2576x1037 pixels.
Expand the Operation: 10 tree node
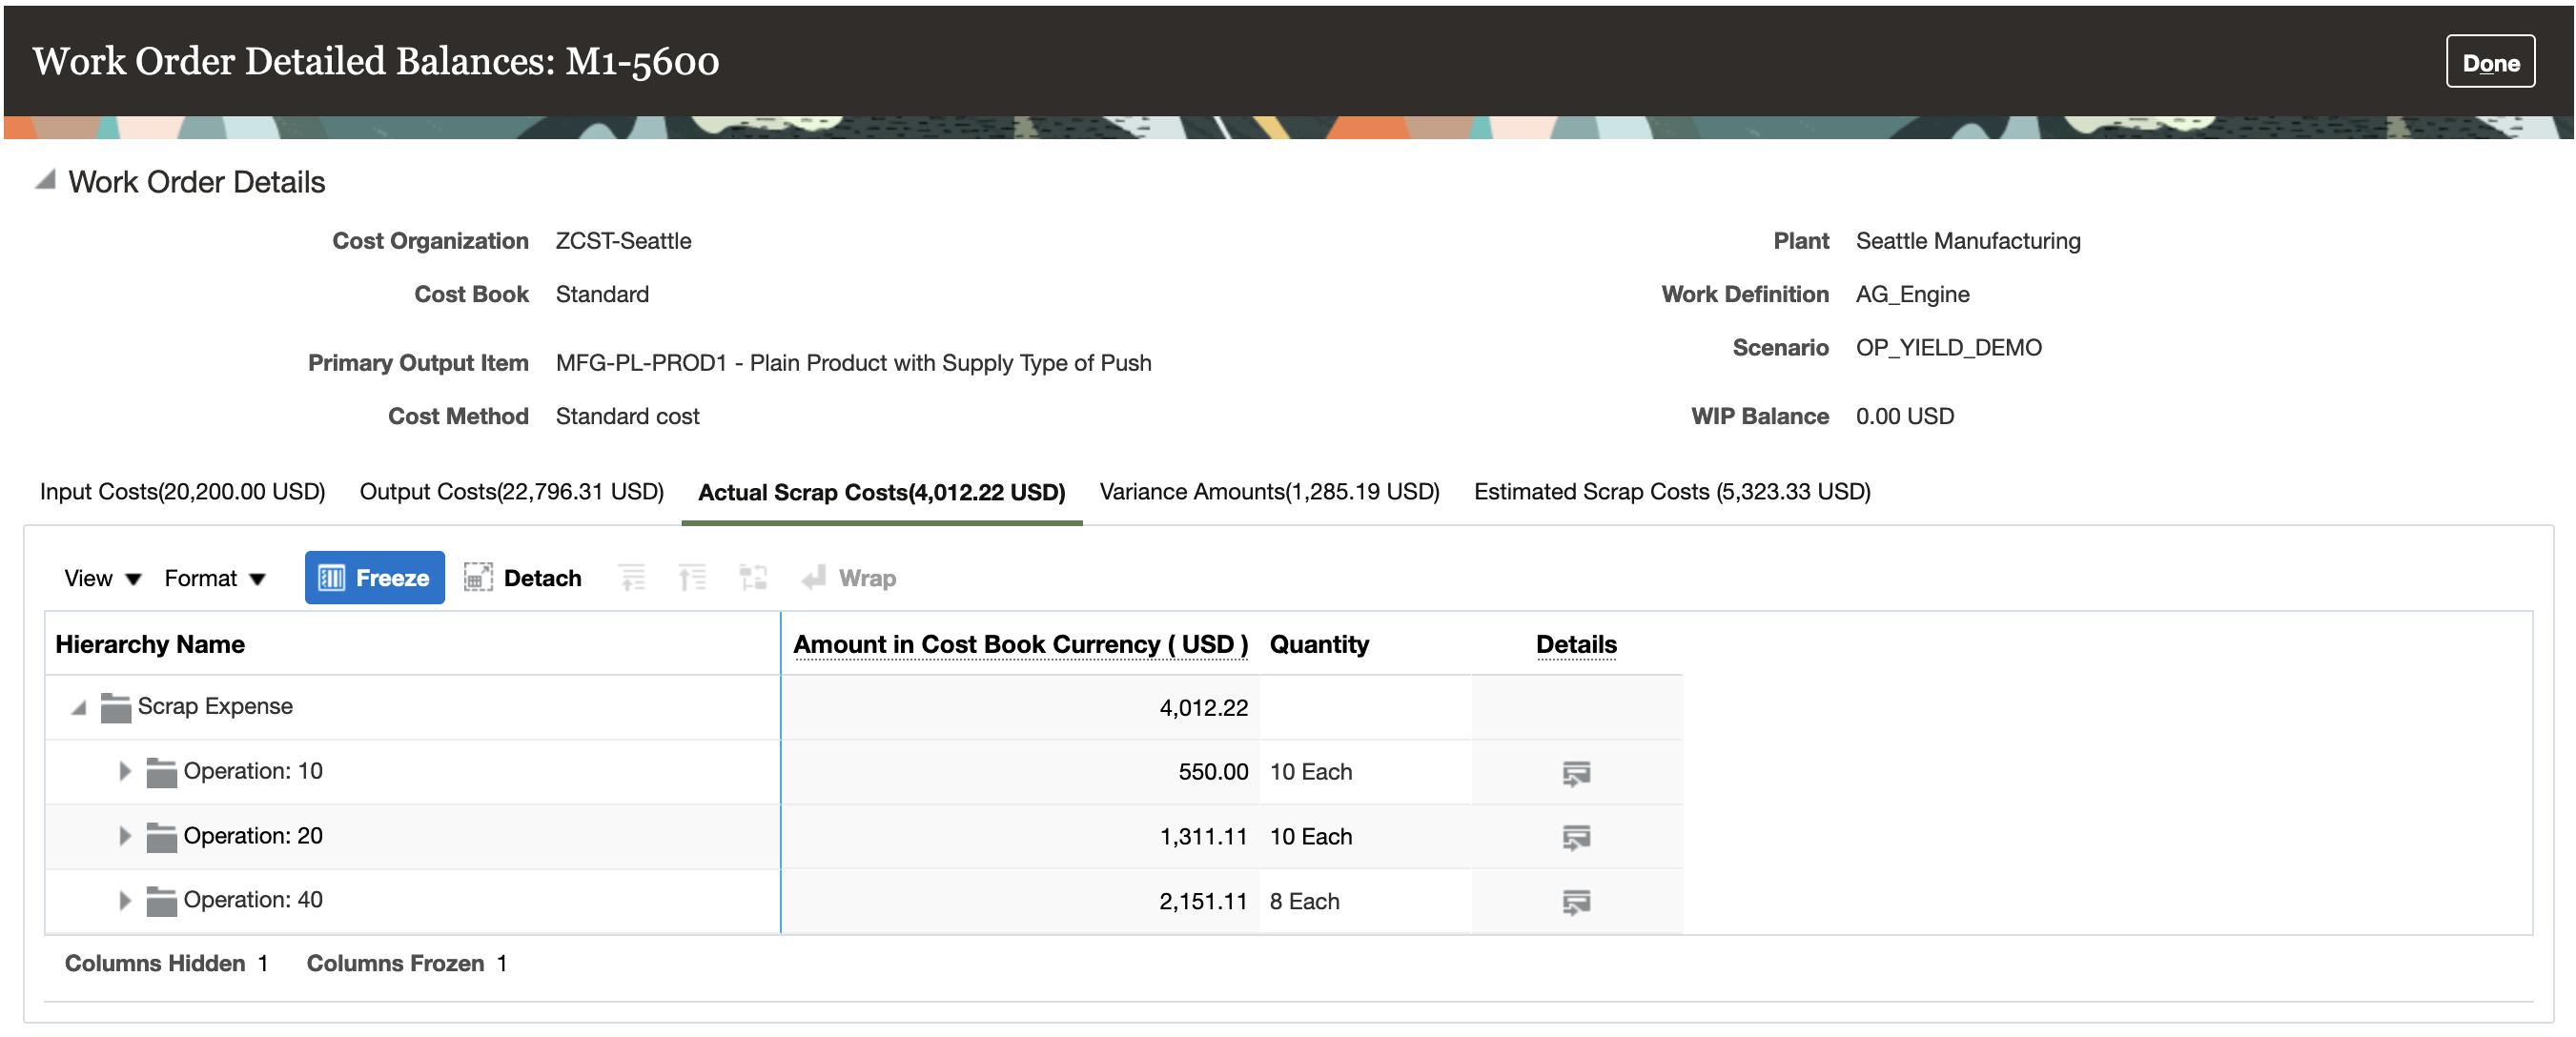(x=124, y=771)
